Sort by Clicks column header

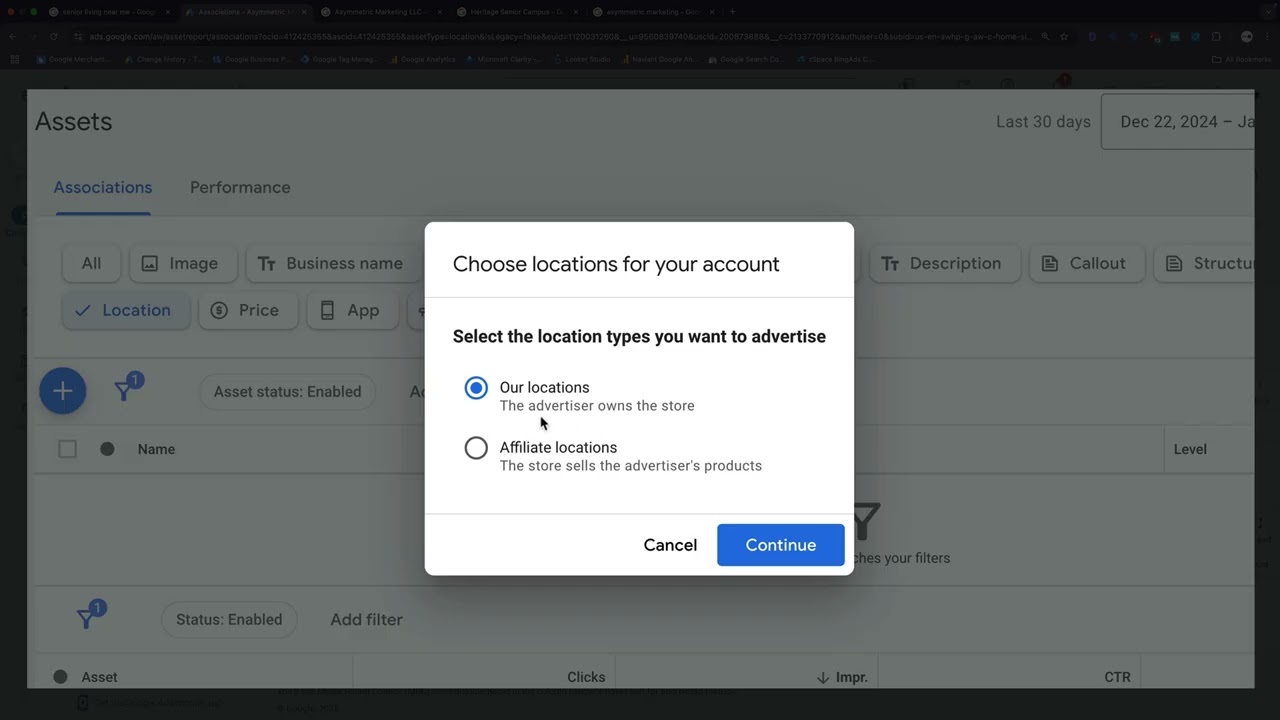tap(586, 677)
